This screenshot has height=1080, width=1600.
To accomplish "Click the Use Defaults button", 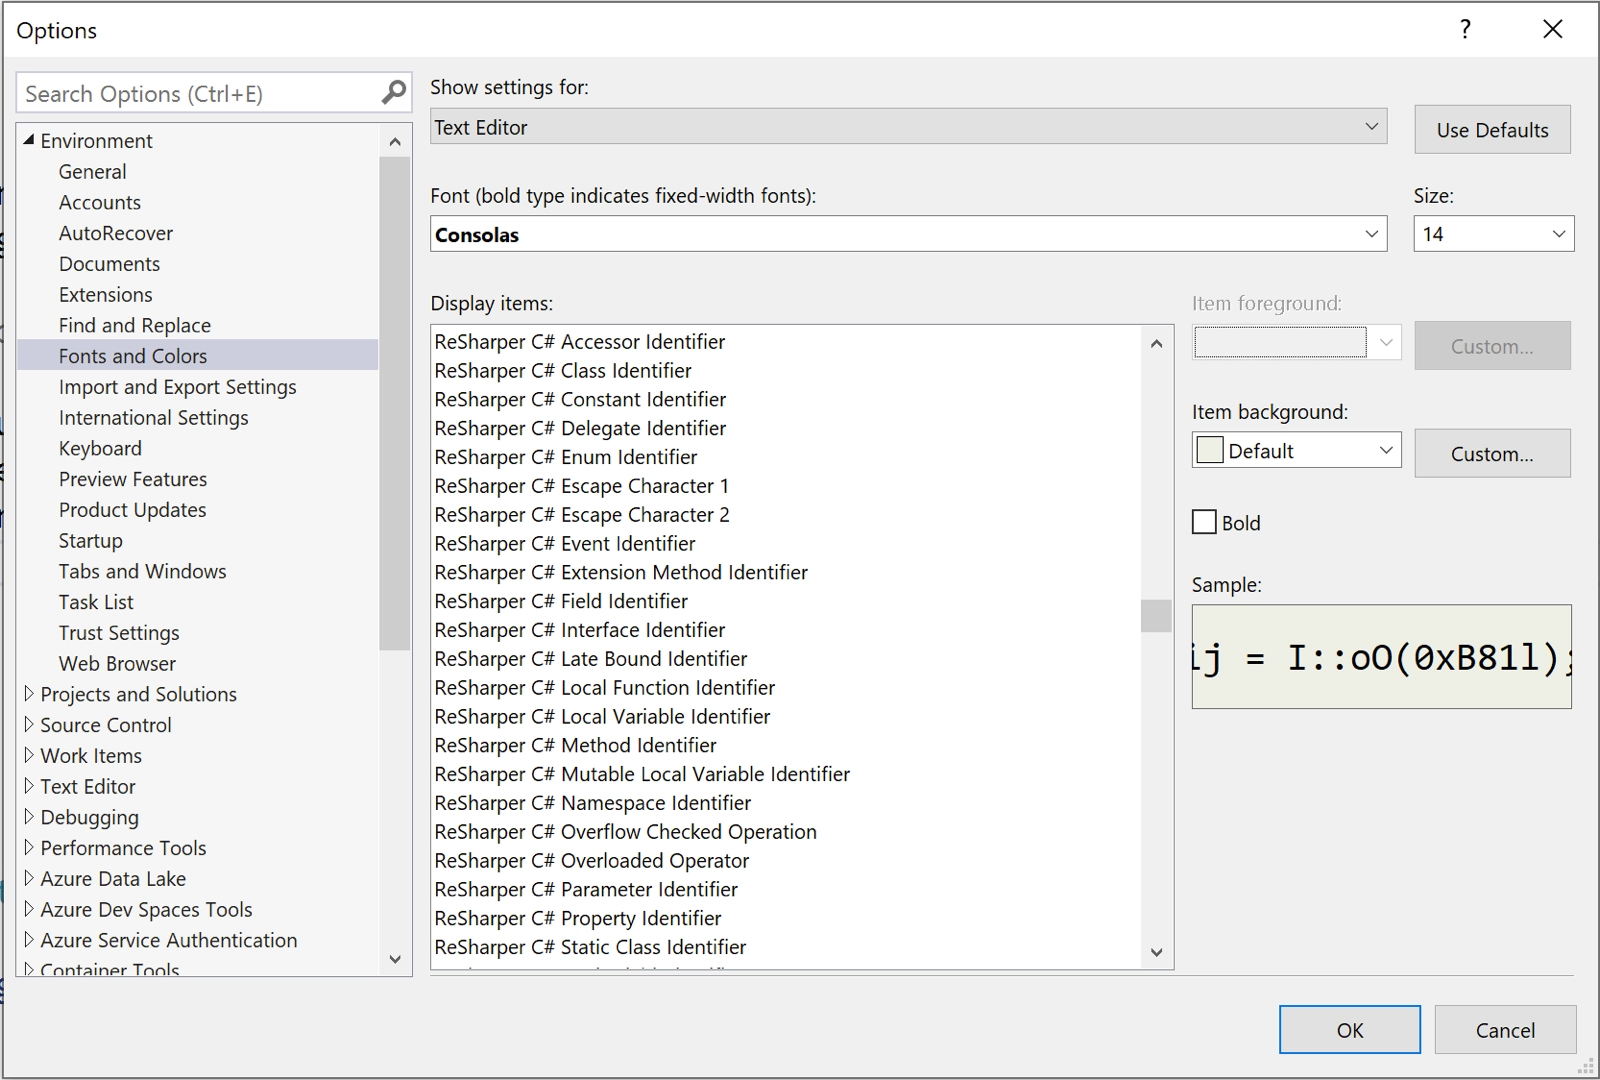I will click(x=1492, y=130).
